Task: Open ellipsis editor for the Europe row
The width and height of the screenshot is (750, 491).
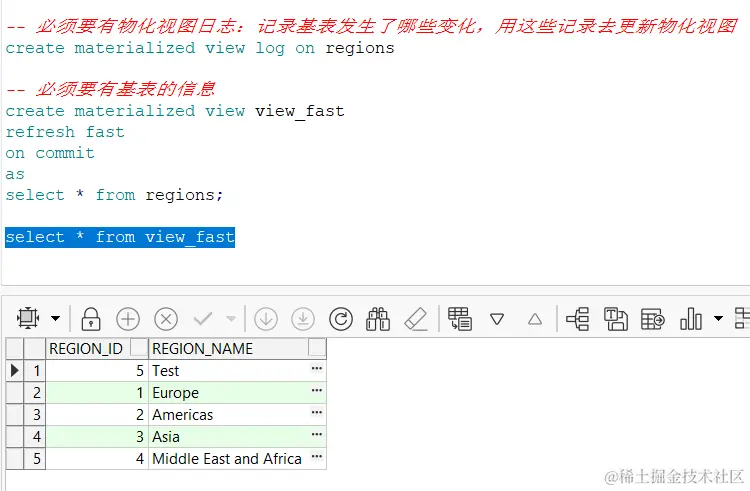Action: coord(317,390)
